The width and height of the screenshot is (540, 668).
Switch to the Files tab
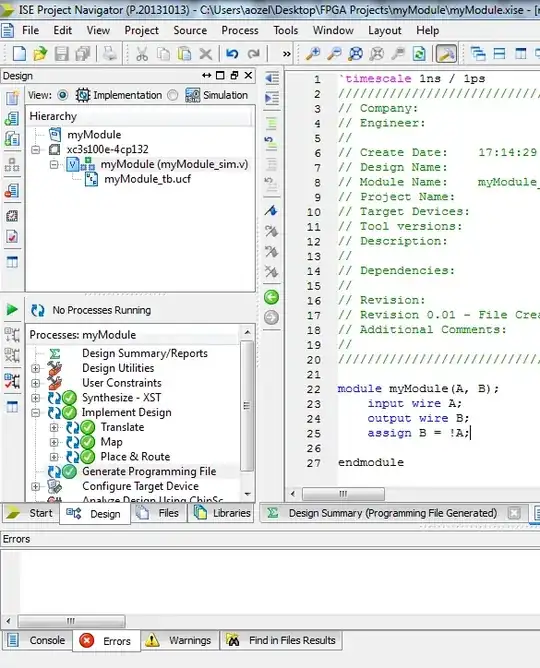(x=159, y=513)
